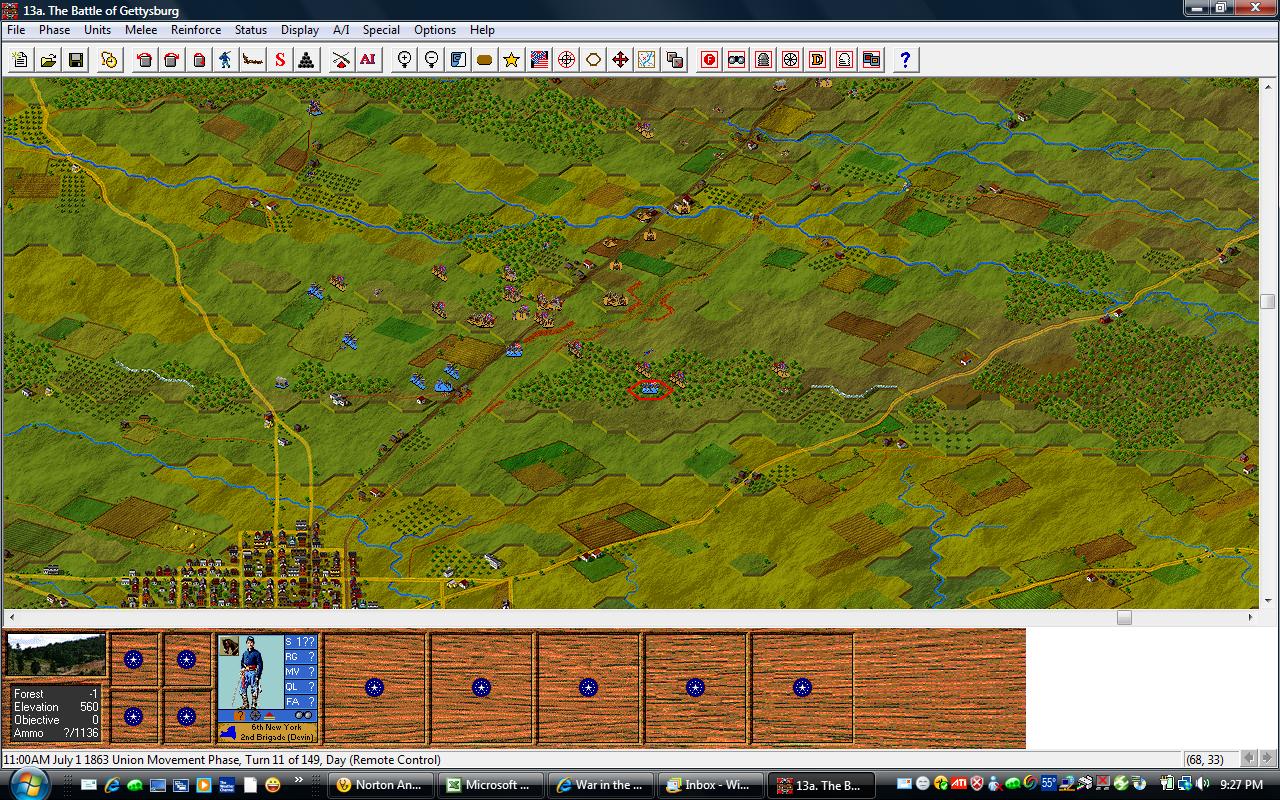Click the vertical scrollbar thumb beside map
Viewport: 1280px width, 800px height.
[1268, 302]
